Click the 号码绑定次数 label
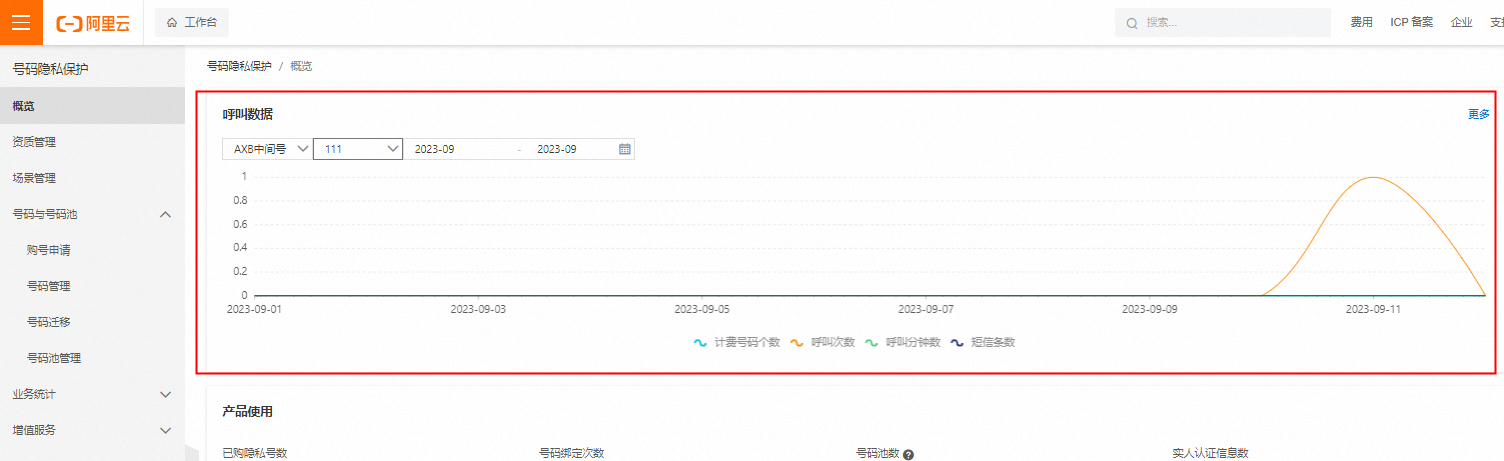This screenshot has width=1504, height=461. pos(572,453)
